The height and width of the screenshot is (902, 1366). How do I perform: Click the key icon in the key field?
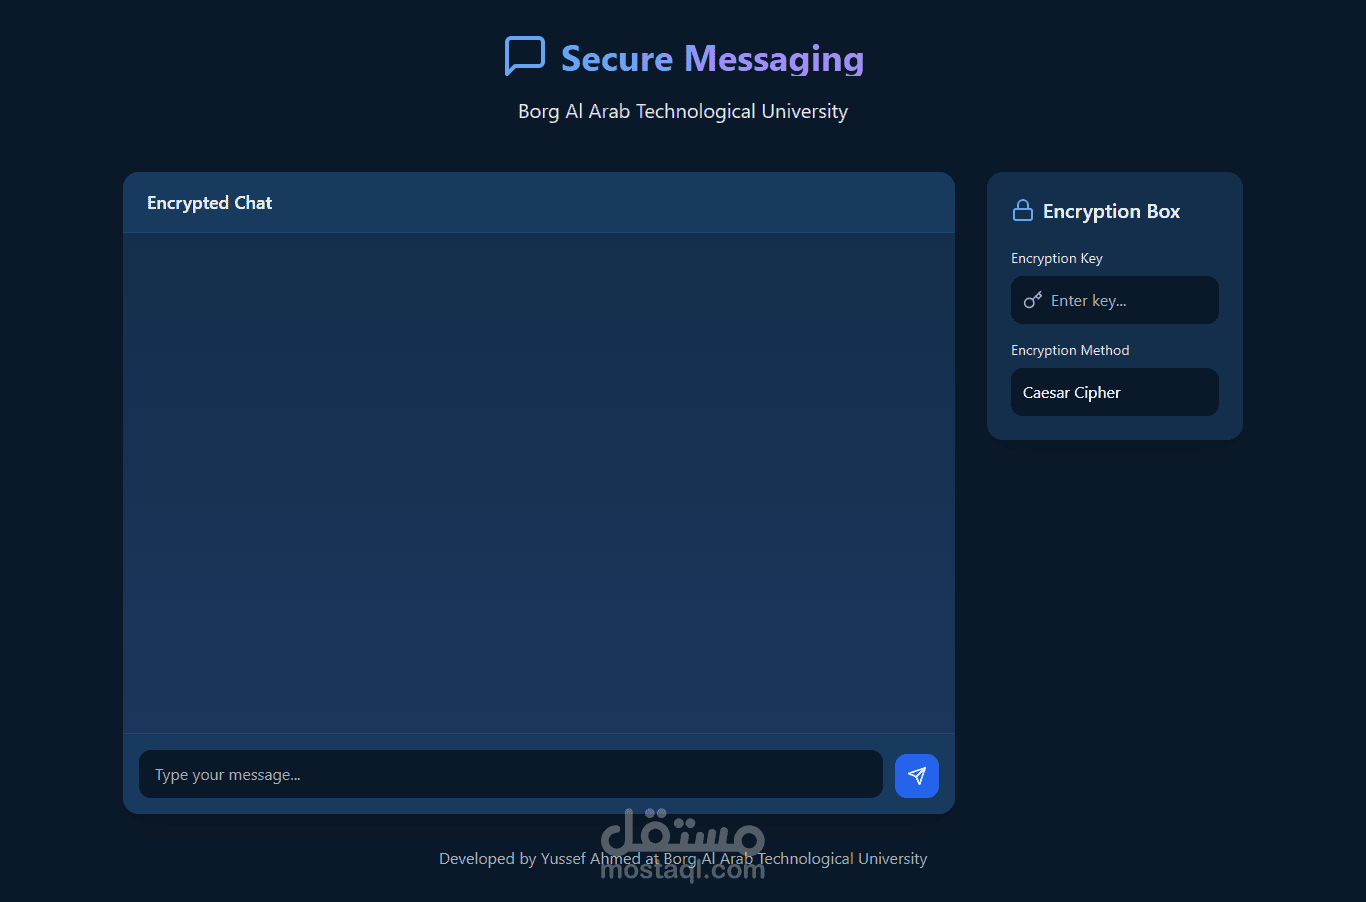coord(1033,300)
